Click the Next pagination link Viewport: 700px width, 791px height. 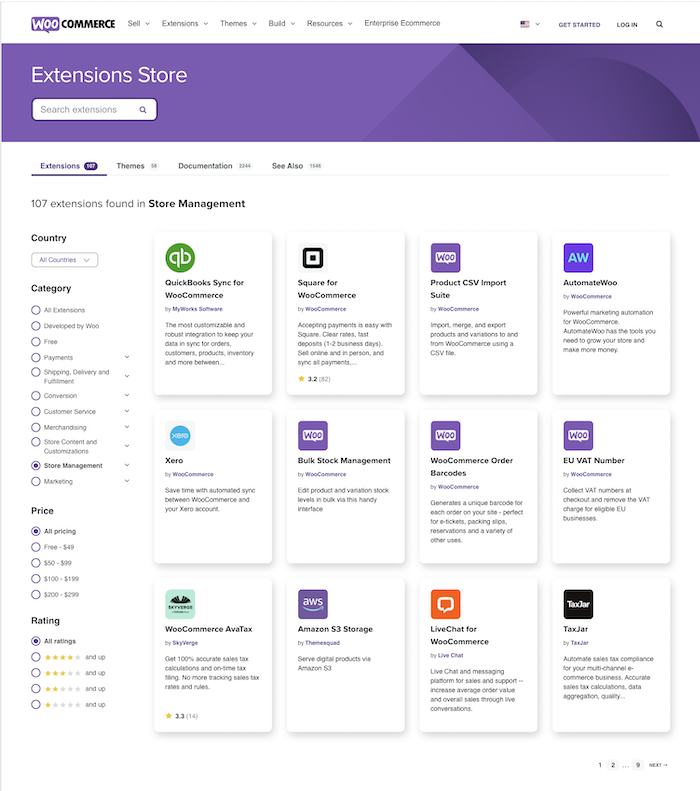(x=658, y=765)
